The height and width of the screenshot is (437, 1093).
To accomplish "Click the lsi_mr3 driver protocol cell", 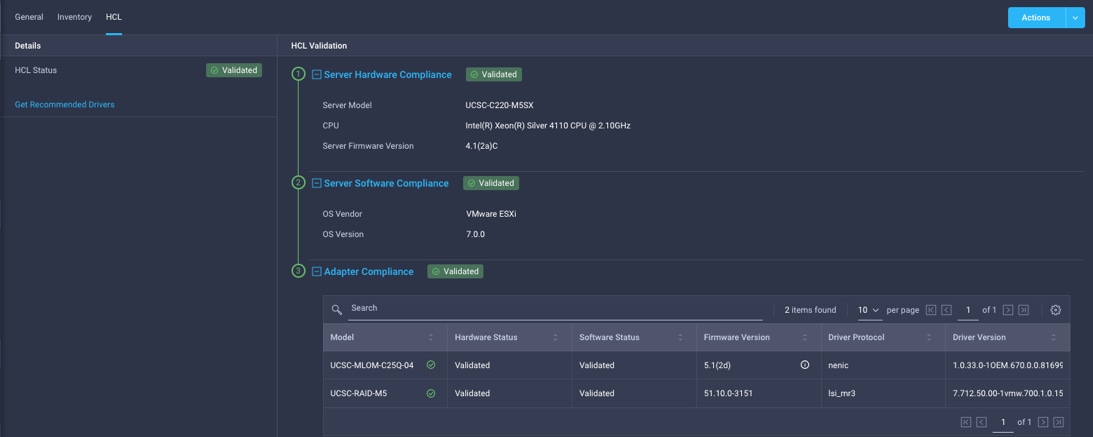I will [x=882, y=393].
